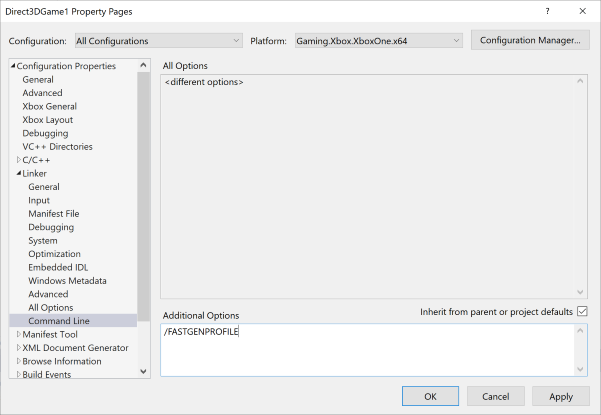Expand the XML Document Generator node

pyautogui.click(x=19, y=348)
